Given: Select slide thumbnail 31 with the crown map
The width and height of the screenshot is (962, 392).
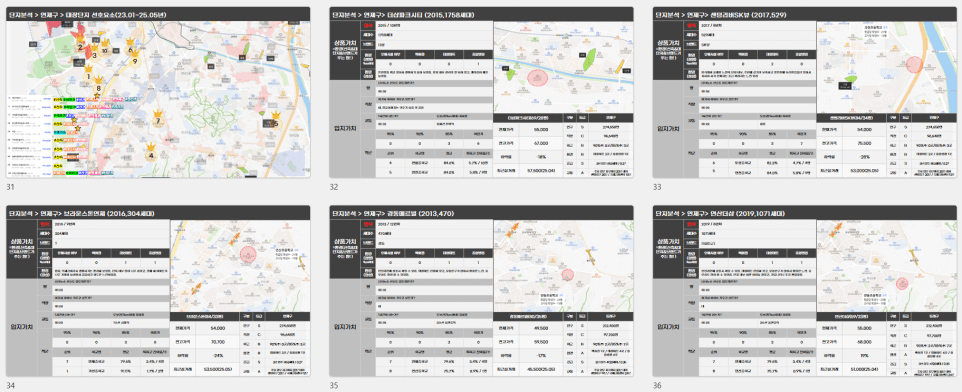Looking at the screenshot, I should click(x=158, y=93).
